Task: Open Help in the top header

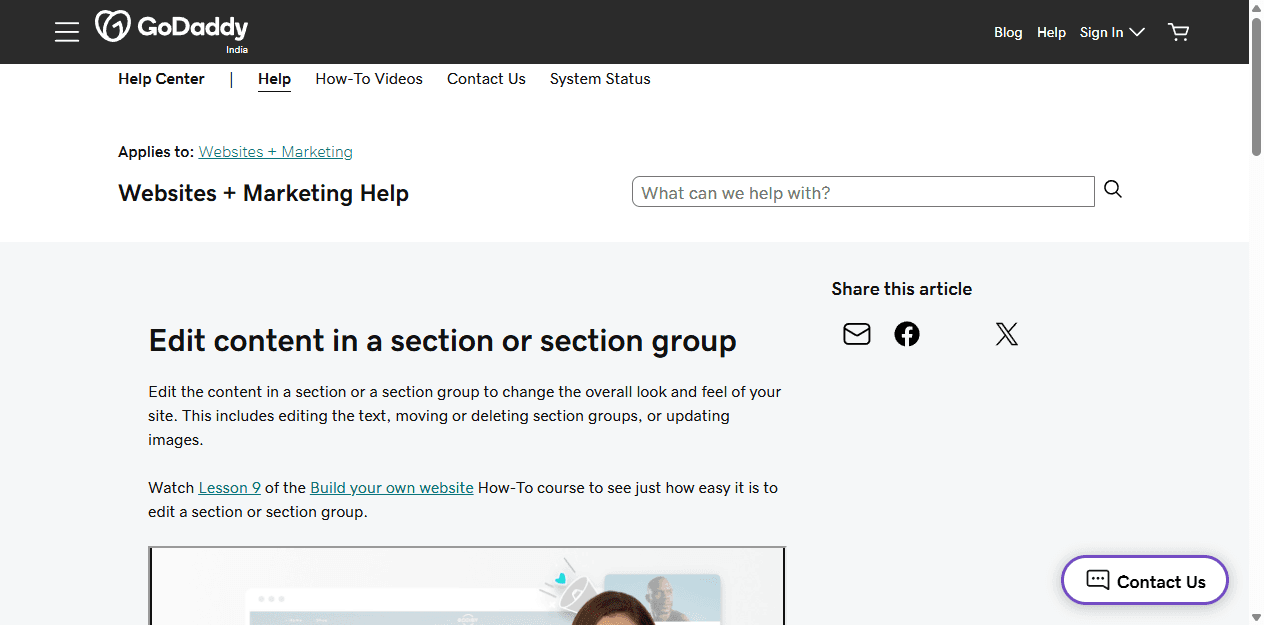Action: (x=1051, y=32)
